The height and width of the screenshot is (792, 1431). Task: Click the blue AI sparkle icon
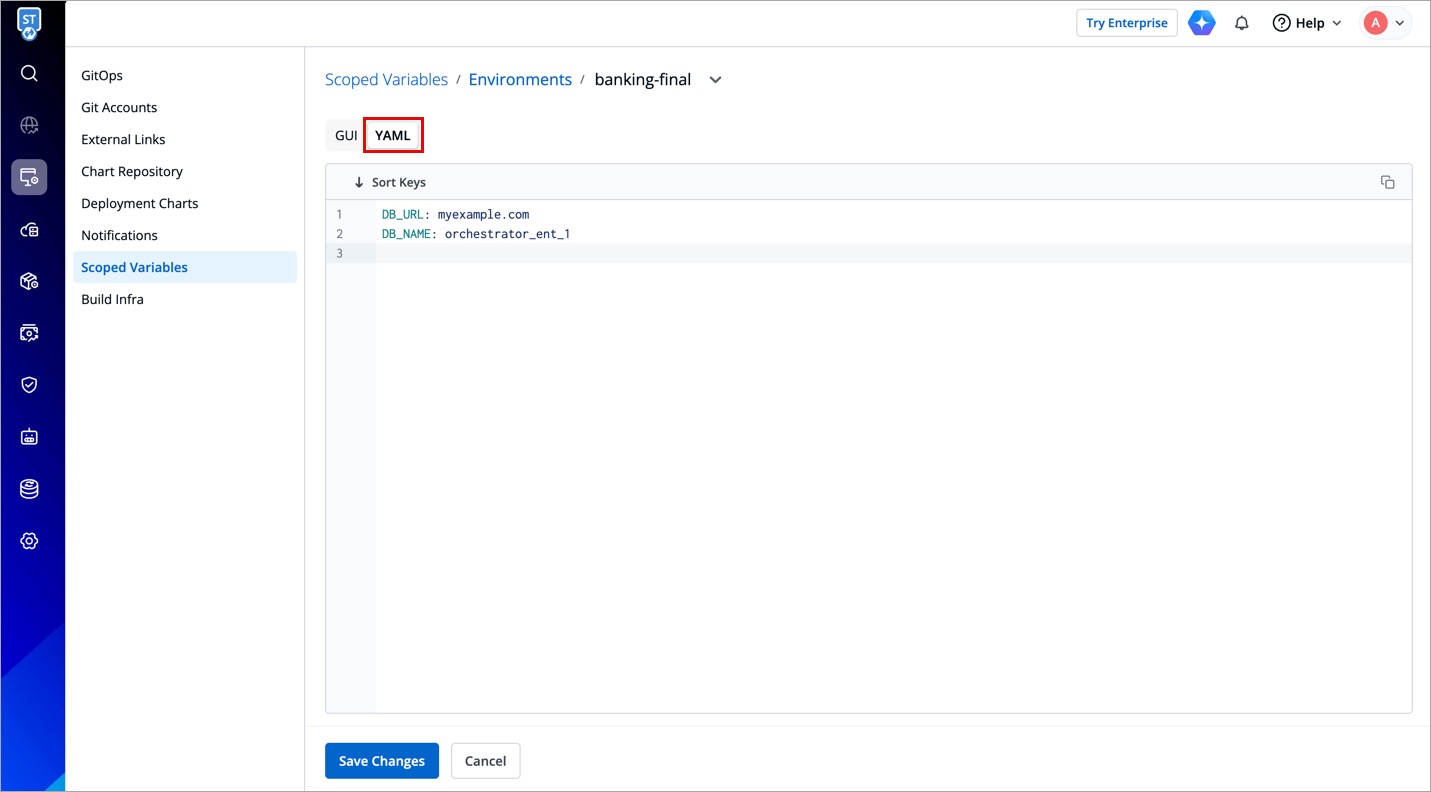pos(1201,23)
